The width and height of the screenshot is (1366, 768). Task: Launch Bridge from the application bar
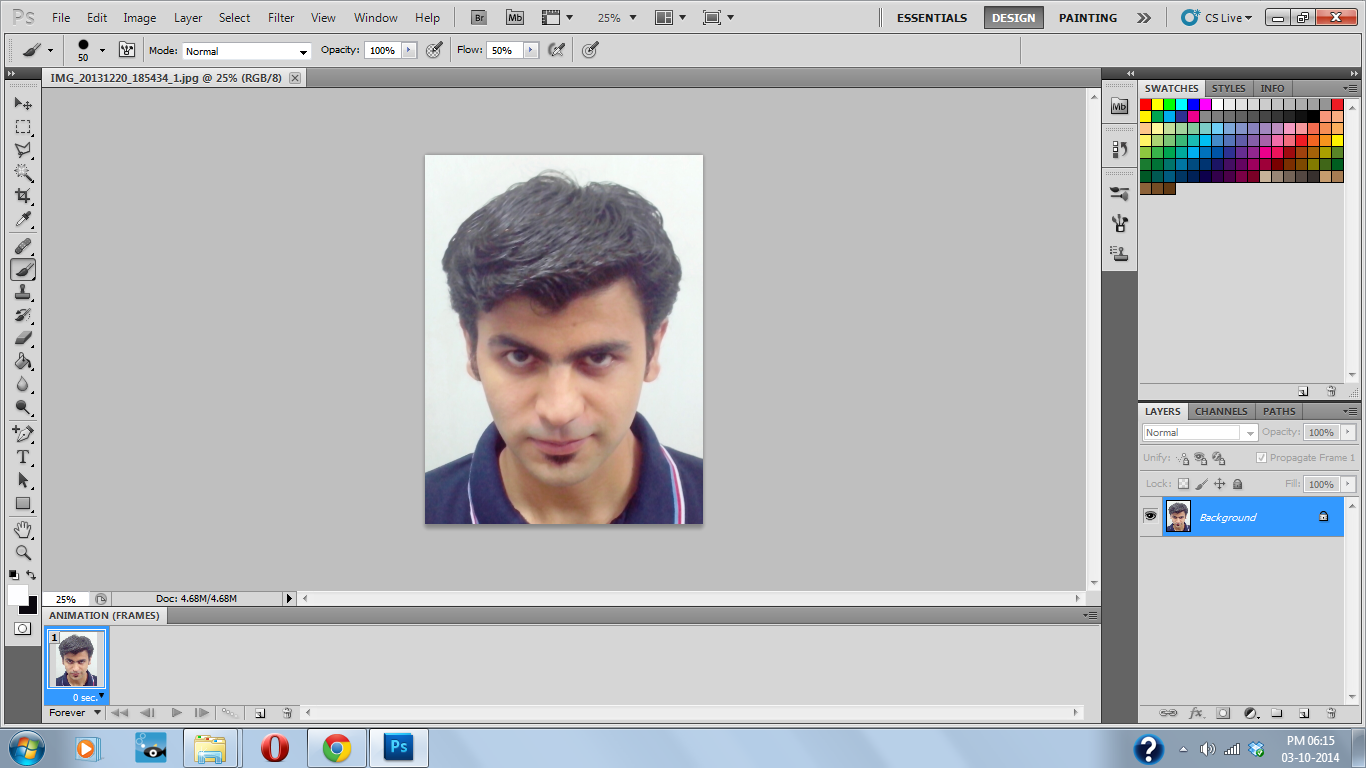(479, 18)
